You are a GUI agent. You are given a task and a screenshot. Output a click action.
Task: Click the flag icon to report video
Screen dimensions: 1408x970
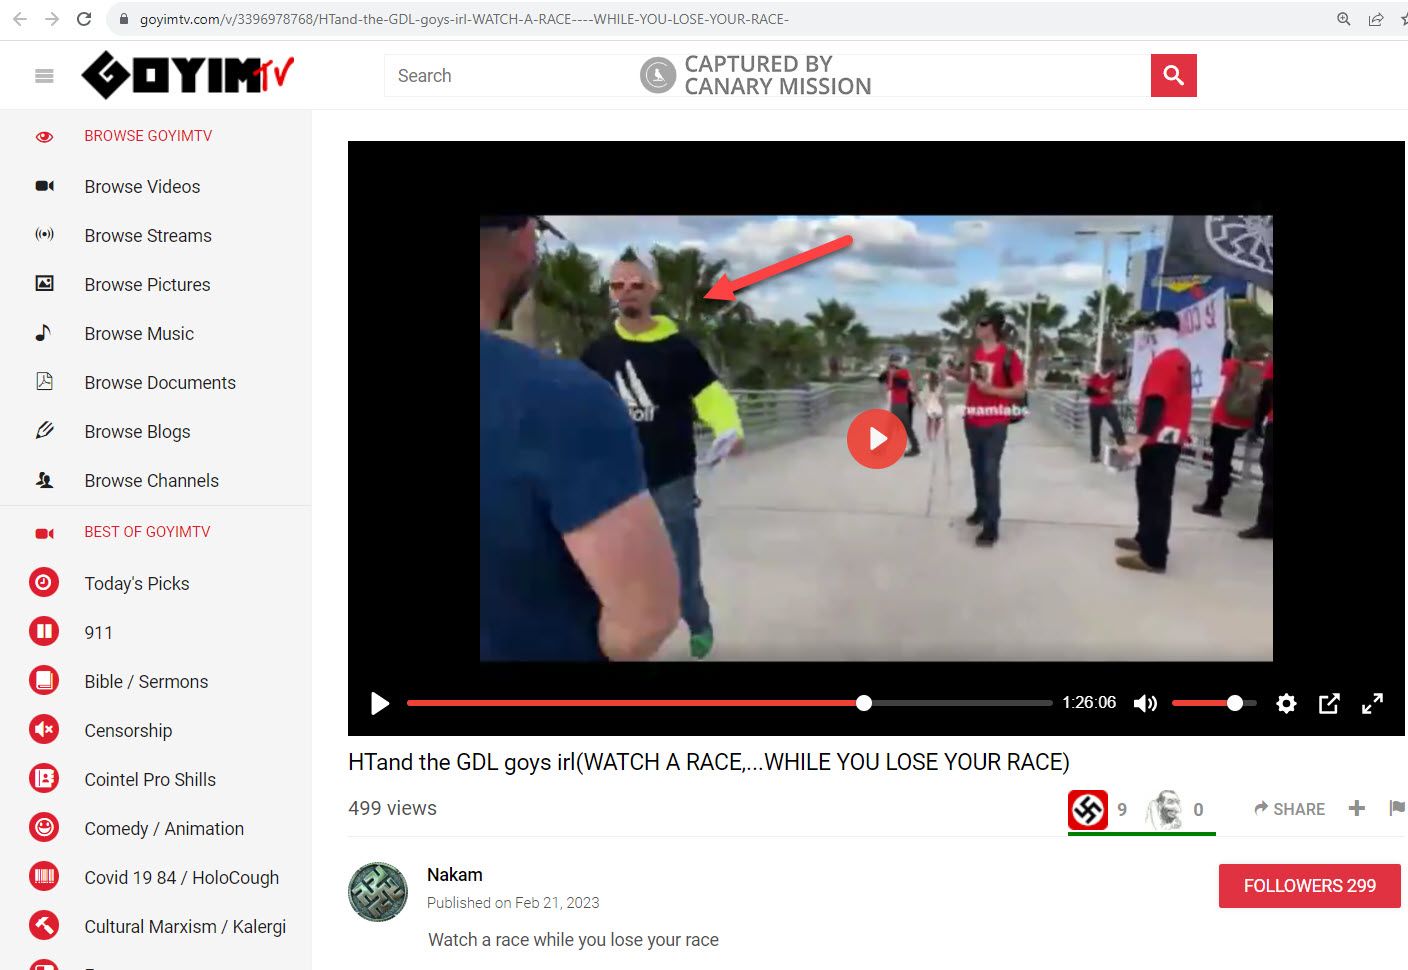tap(1396, 808)
